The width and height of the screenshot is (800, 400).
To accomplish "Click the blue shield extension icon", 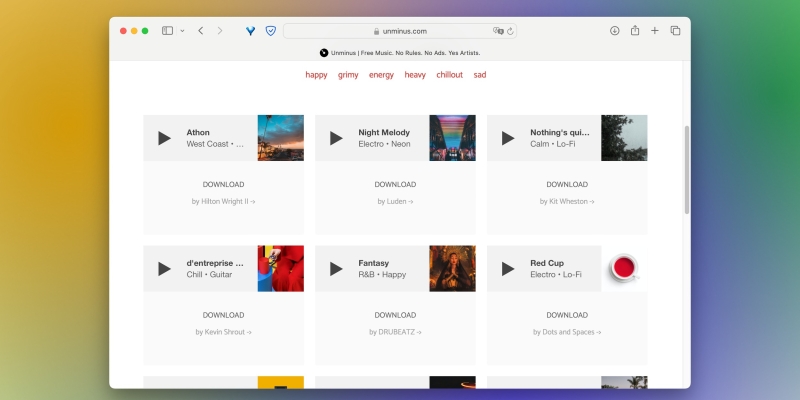I will pos(270,31).
